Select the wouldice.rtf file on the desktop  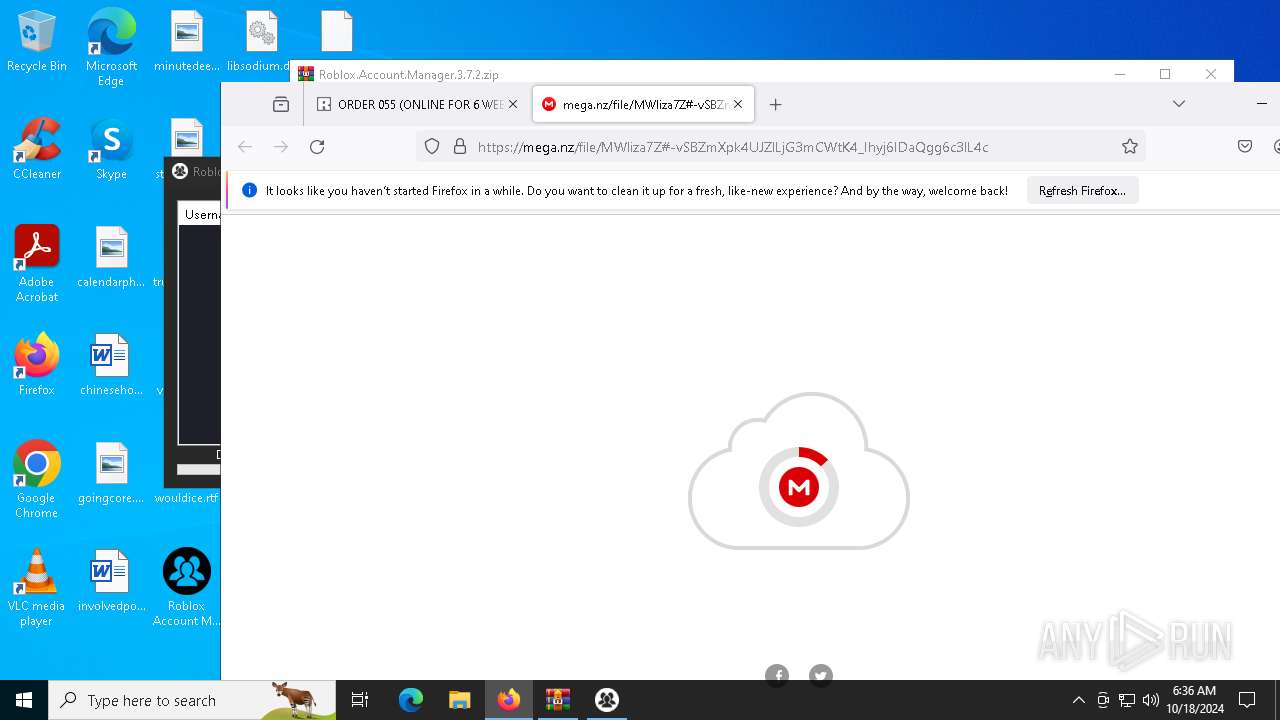(186, 497)
